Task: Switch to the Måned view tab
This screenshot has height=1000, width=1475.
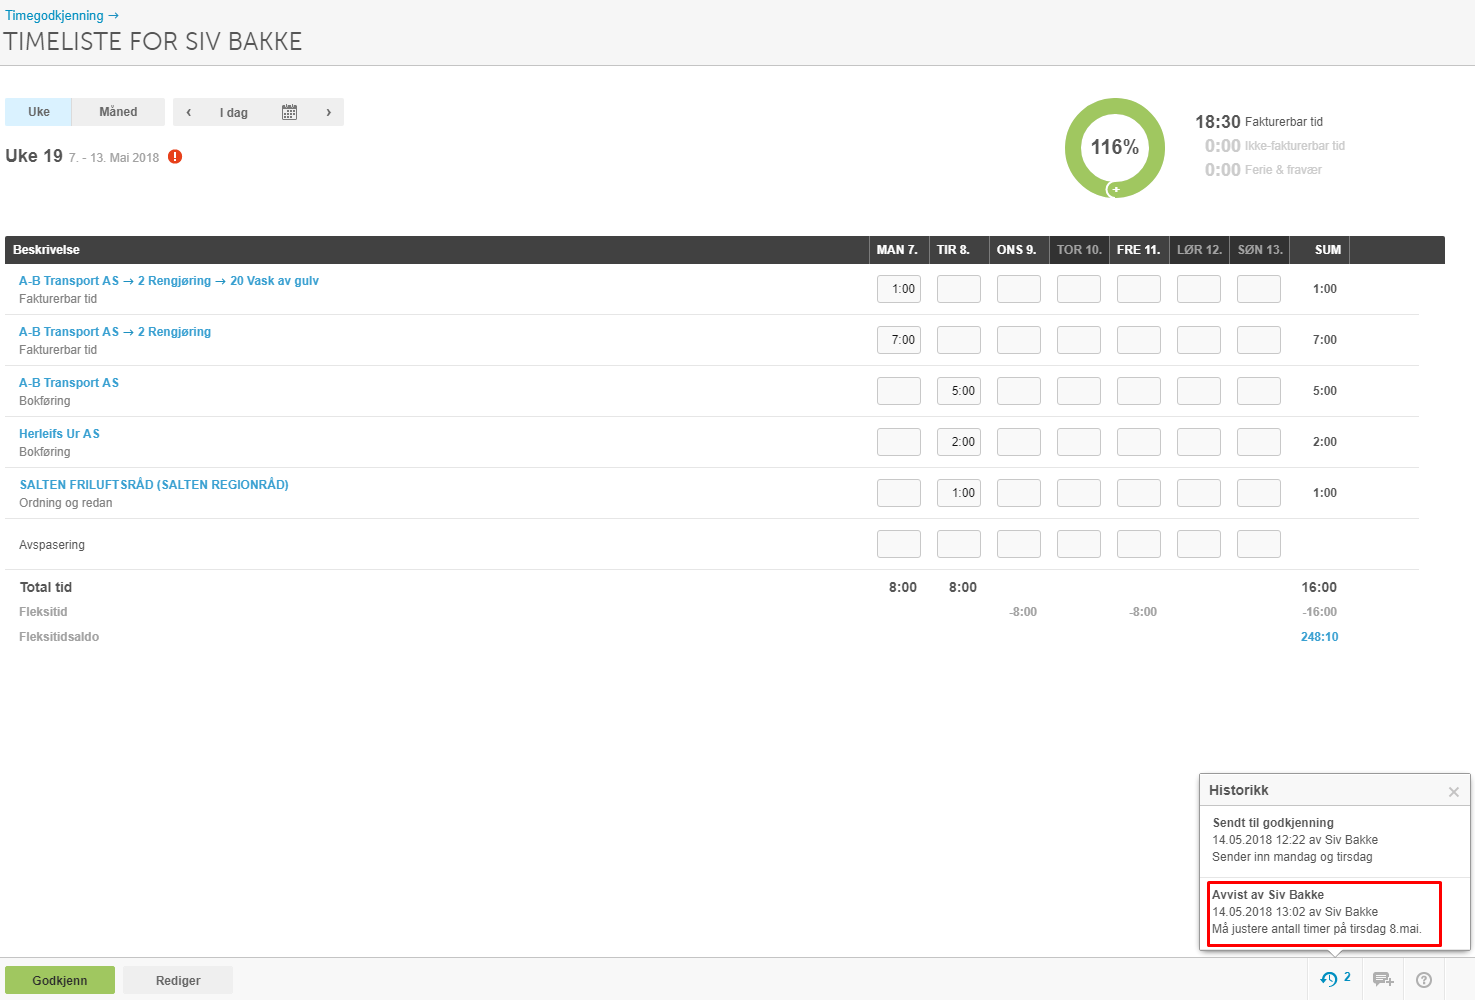Action: click(x=118, y=112)
